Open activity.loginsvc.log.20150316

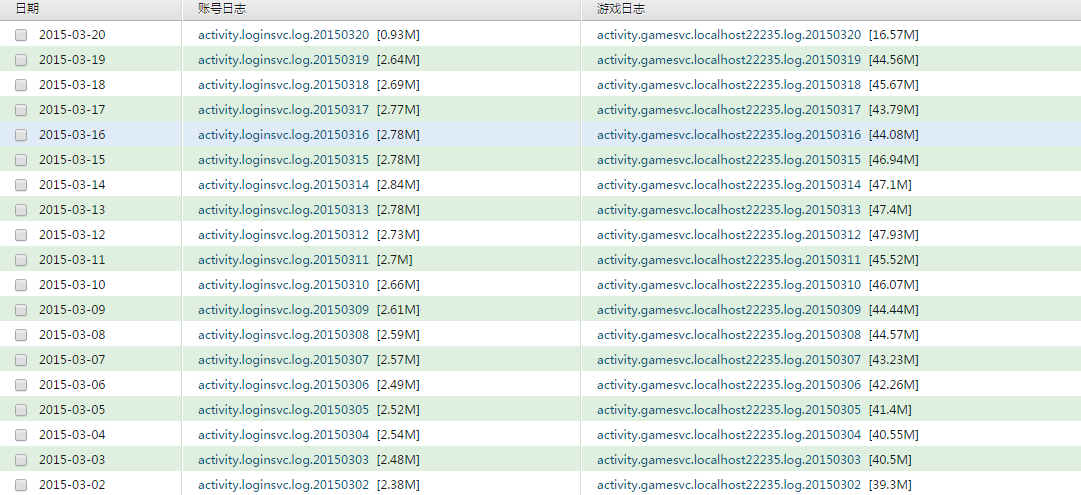tap(283, 134)
